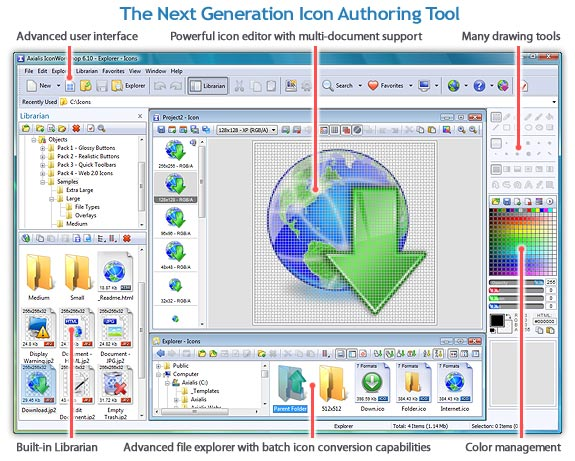Select the 32x32 - RGB/A image format

coord(176,290)
